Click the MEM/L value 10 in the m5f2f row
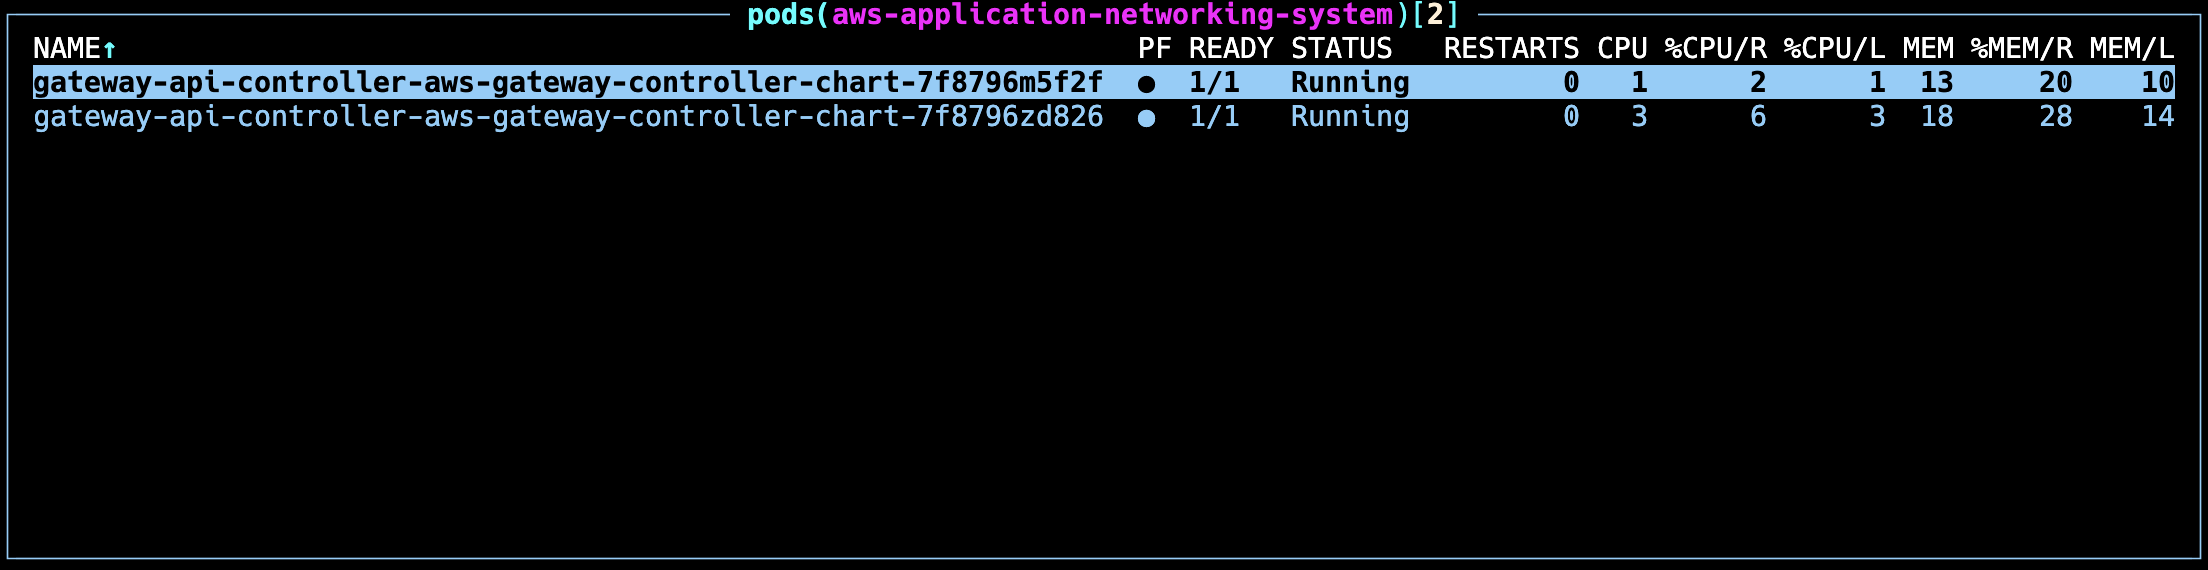 coord(2157,82)
